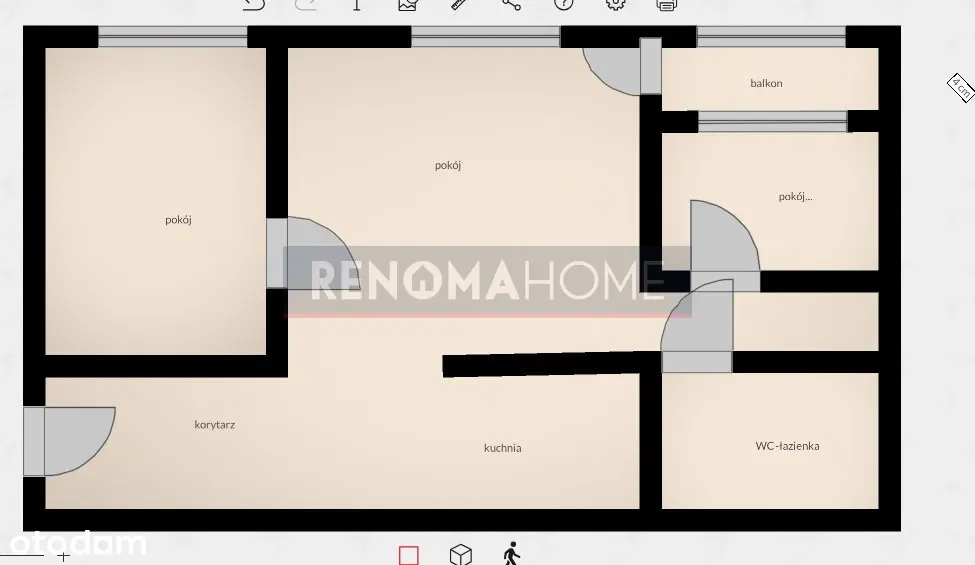
Task: Click the undo arrow icon
Action: (254, 4)
